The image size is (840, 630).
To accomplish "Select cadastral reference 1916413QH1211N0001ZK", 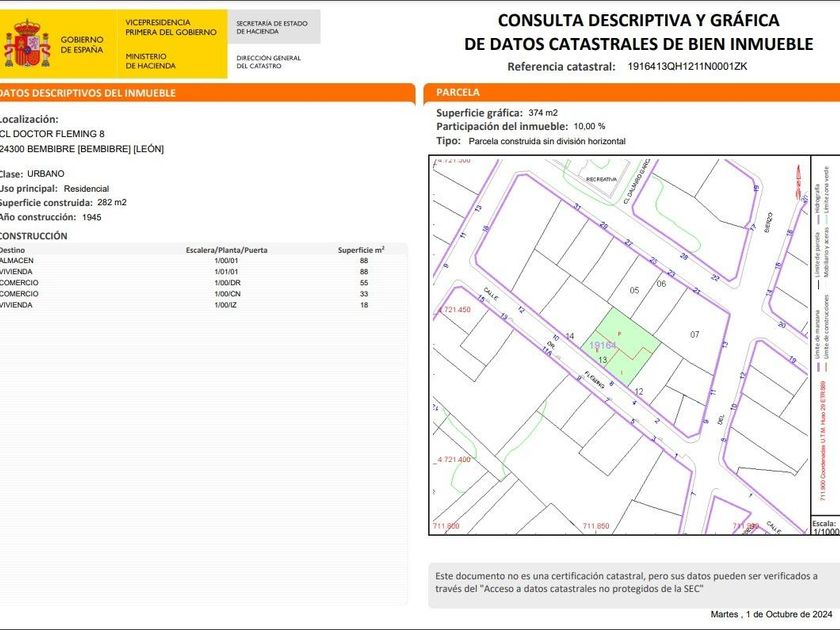I will (x=687, y=66).
